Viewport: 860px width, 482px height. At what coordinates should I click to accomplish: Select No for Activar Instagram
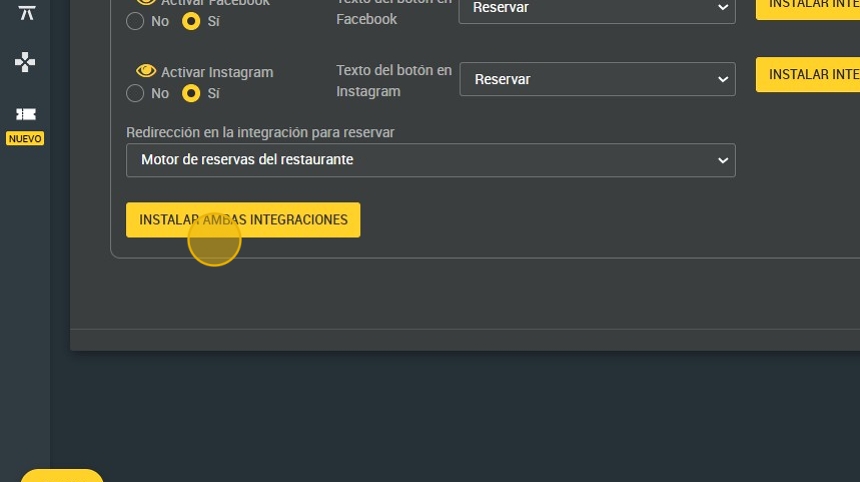tap(135, 93)
